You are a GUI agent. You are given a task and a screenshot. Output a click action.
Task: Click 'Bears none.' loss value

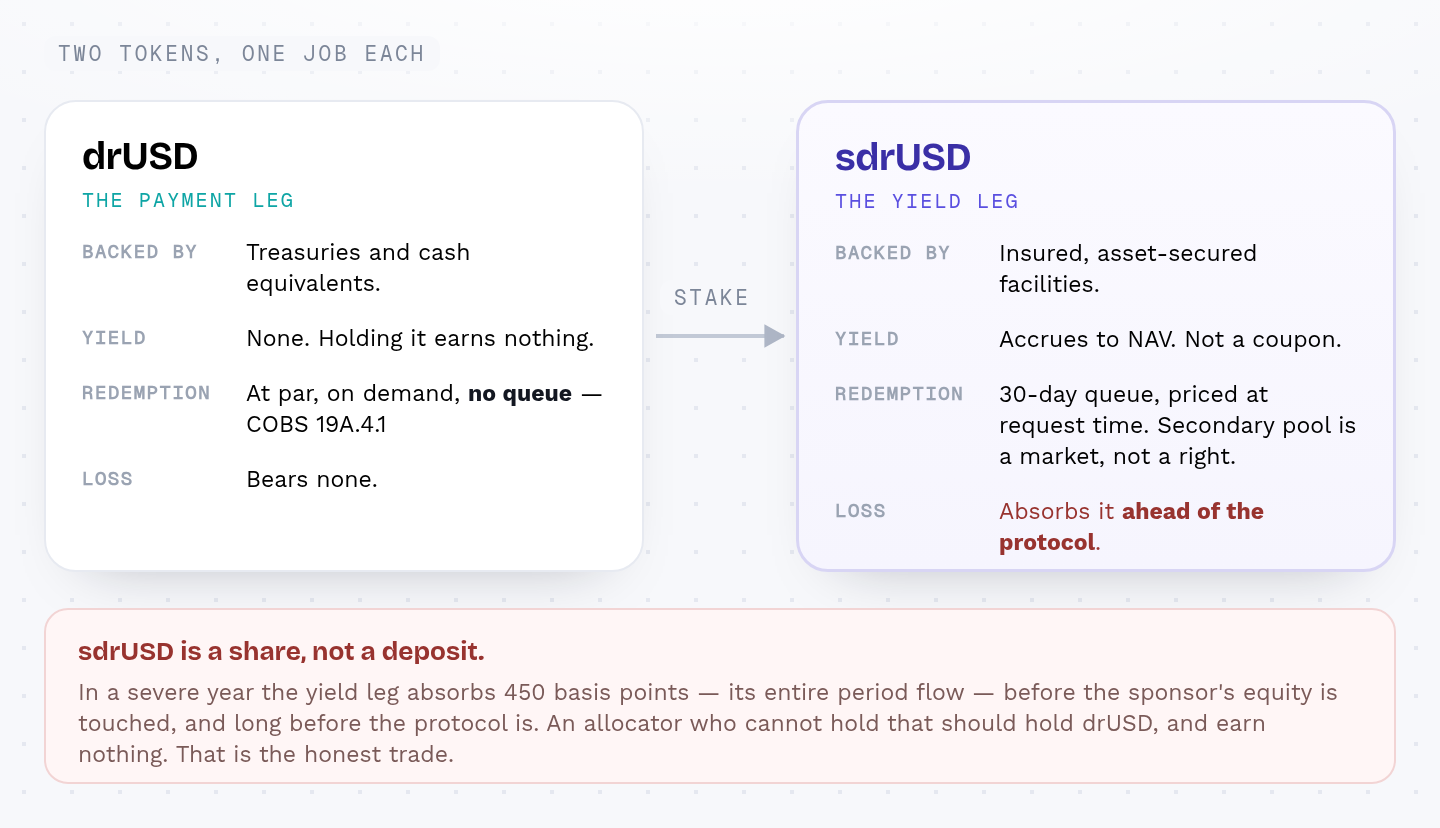pos(312,479)
